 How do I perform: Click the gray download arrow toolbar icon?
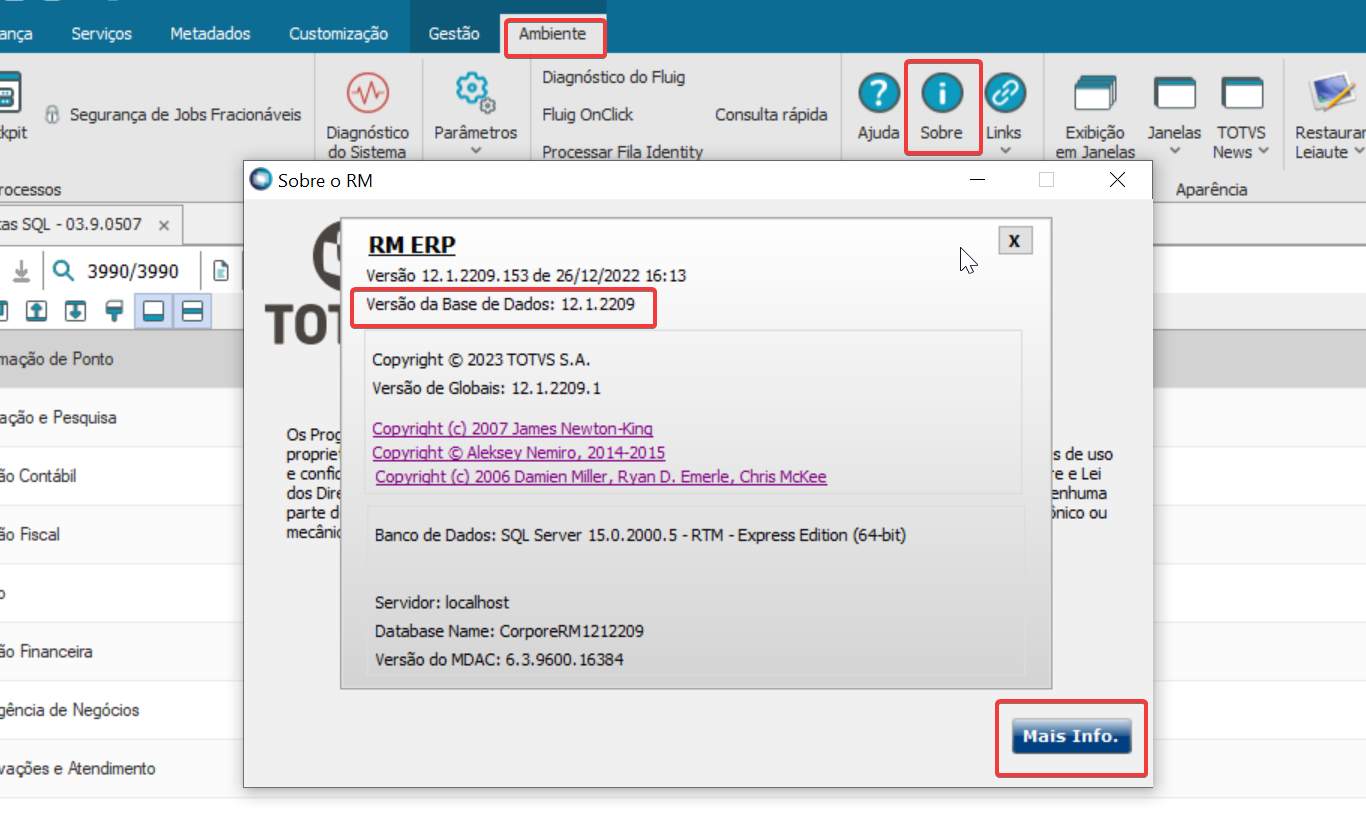21,271
